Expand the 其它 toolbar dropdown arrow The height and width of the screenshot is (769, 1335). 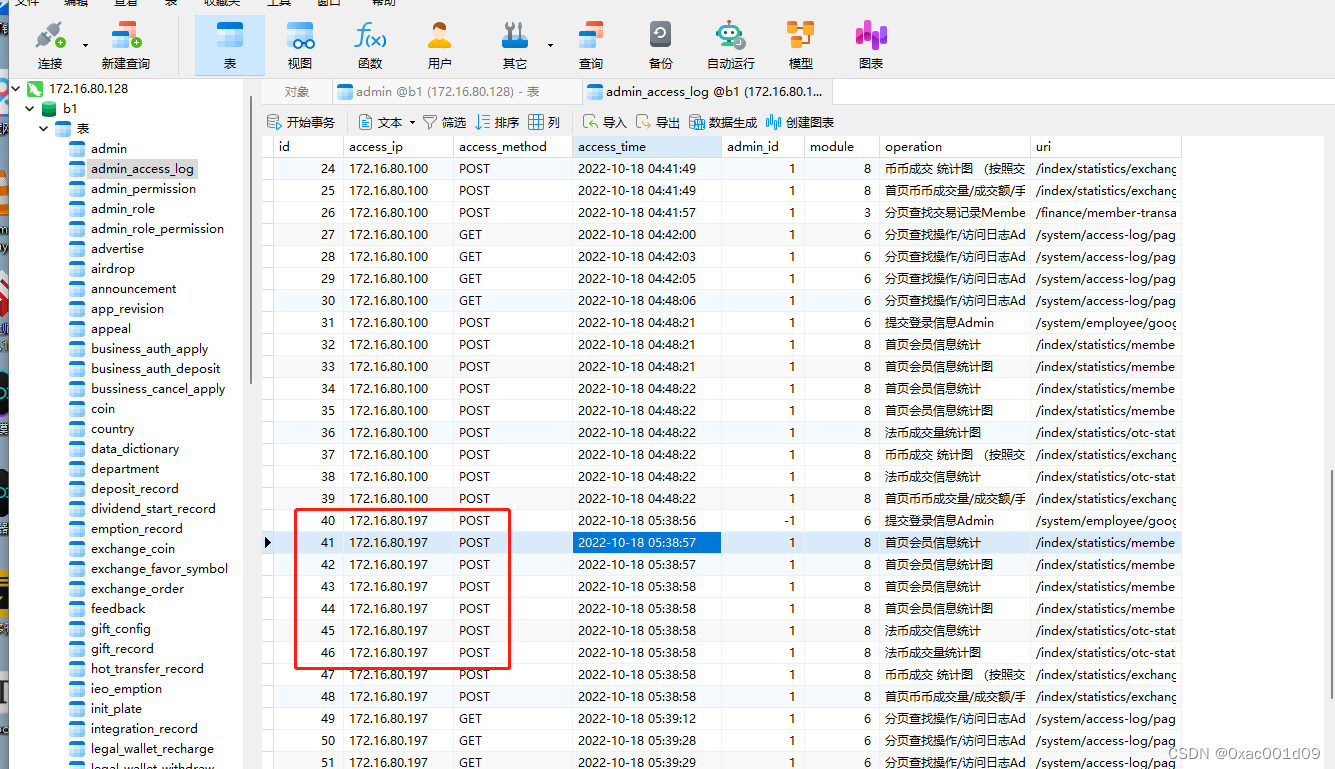coord(550,45)
